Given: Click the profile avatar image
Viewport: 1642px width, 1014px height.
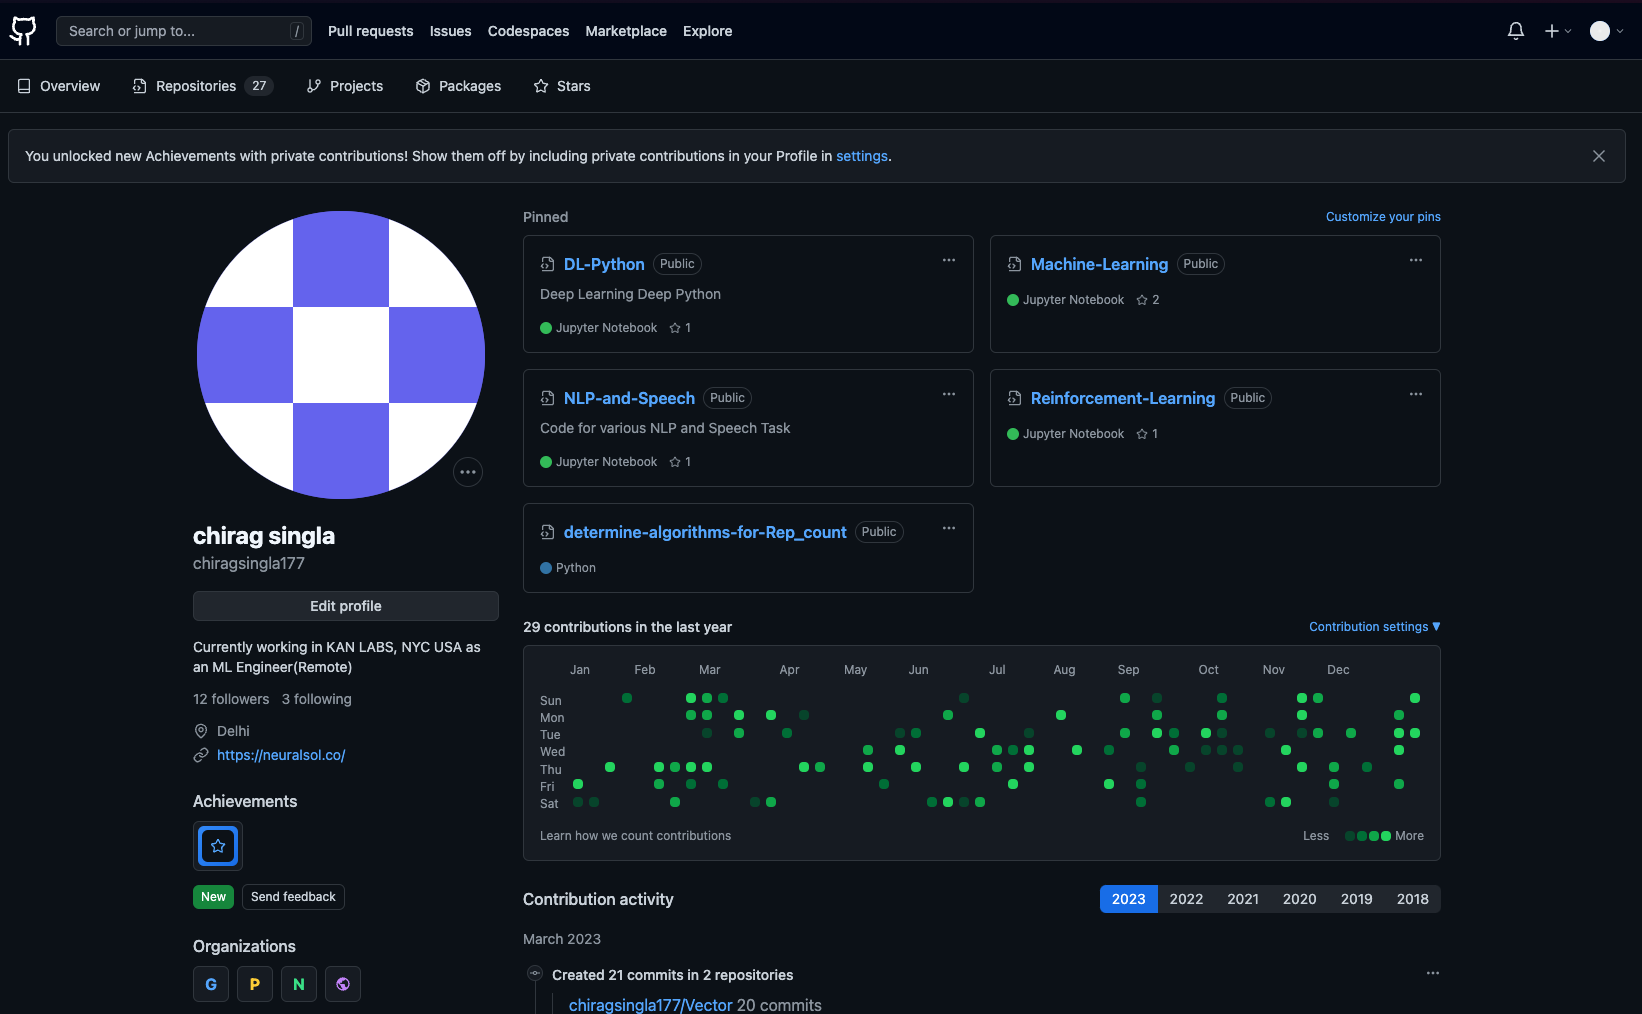Looking at the screenshot, I should point(341,355).
